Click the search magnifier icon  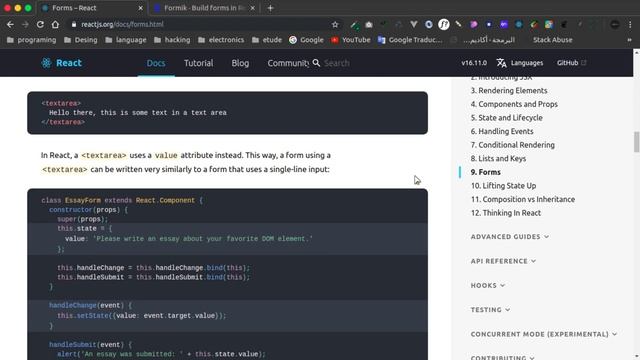(316, 63)
